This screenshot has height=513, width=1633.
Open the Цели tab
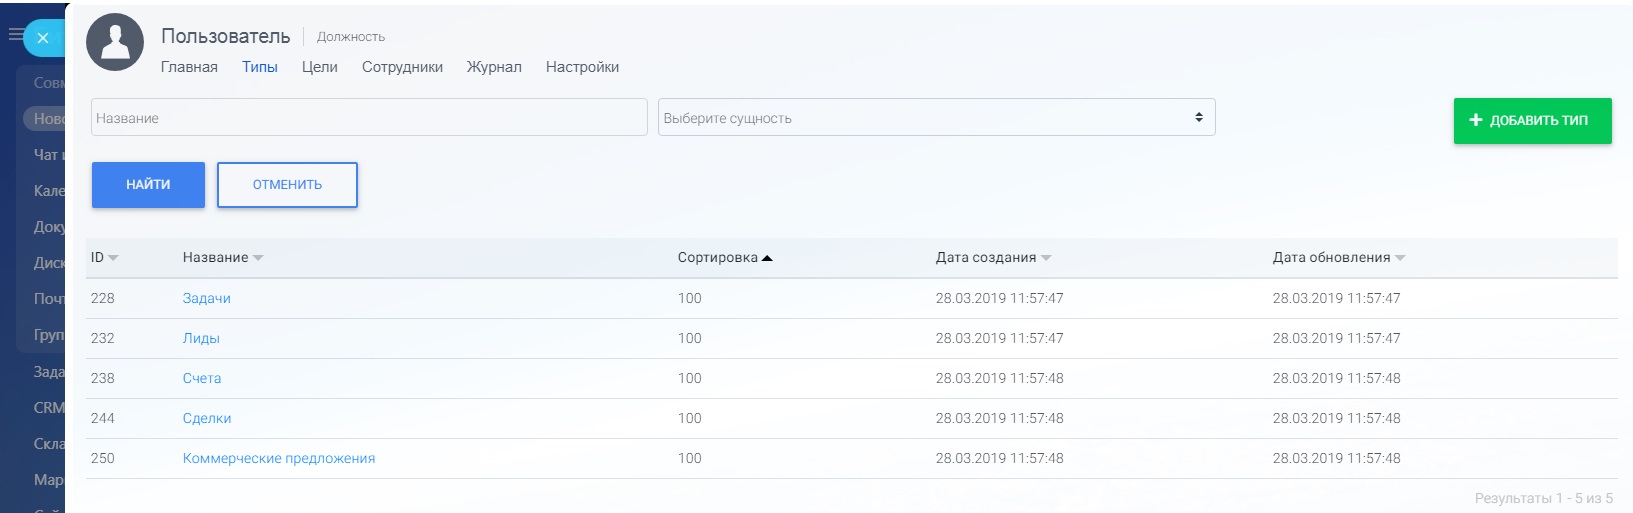pyautogui.click(x=319, y=67)
